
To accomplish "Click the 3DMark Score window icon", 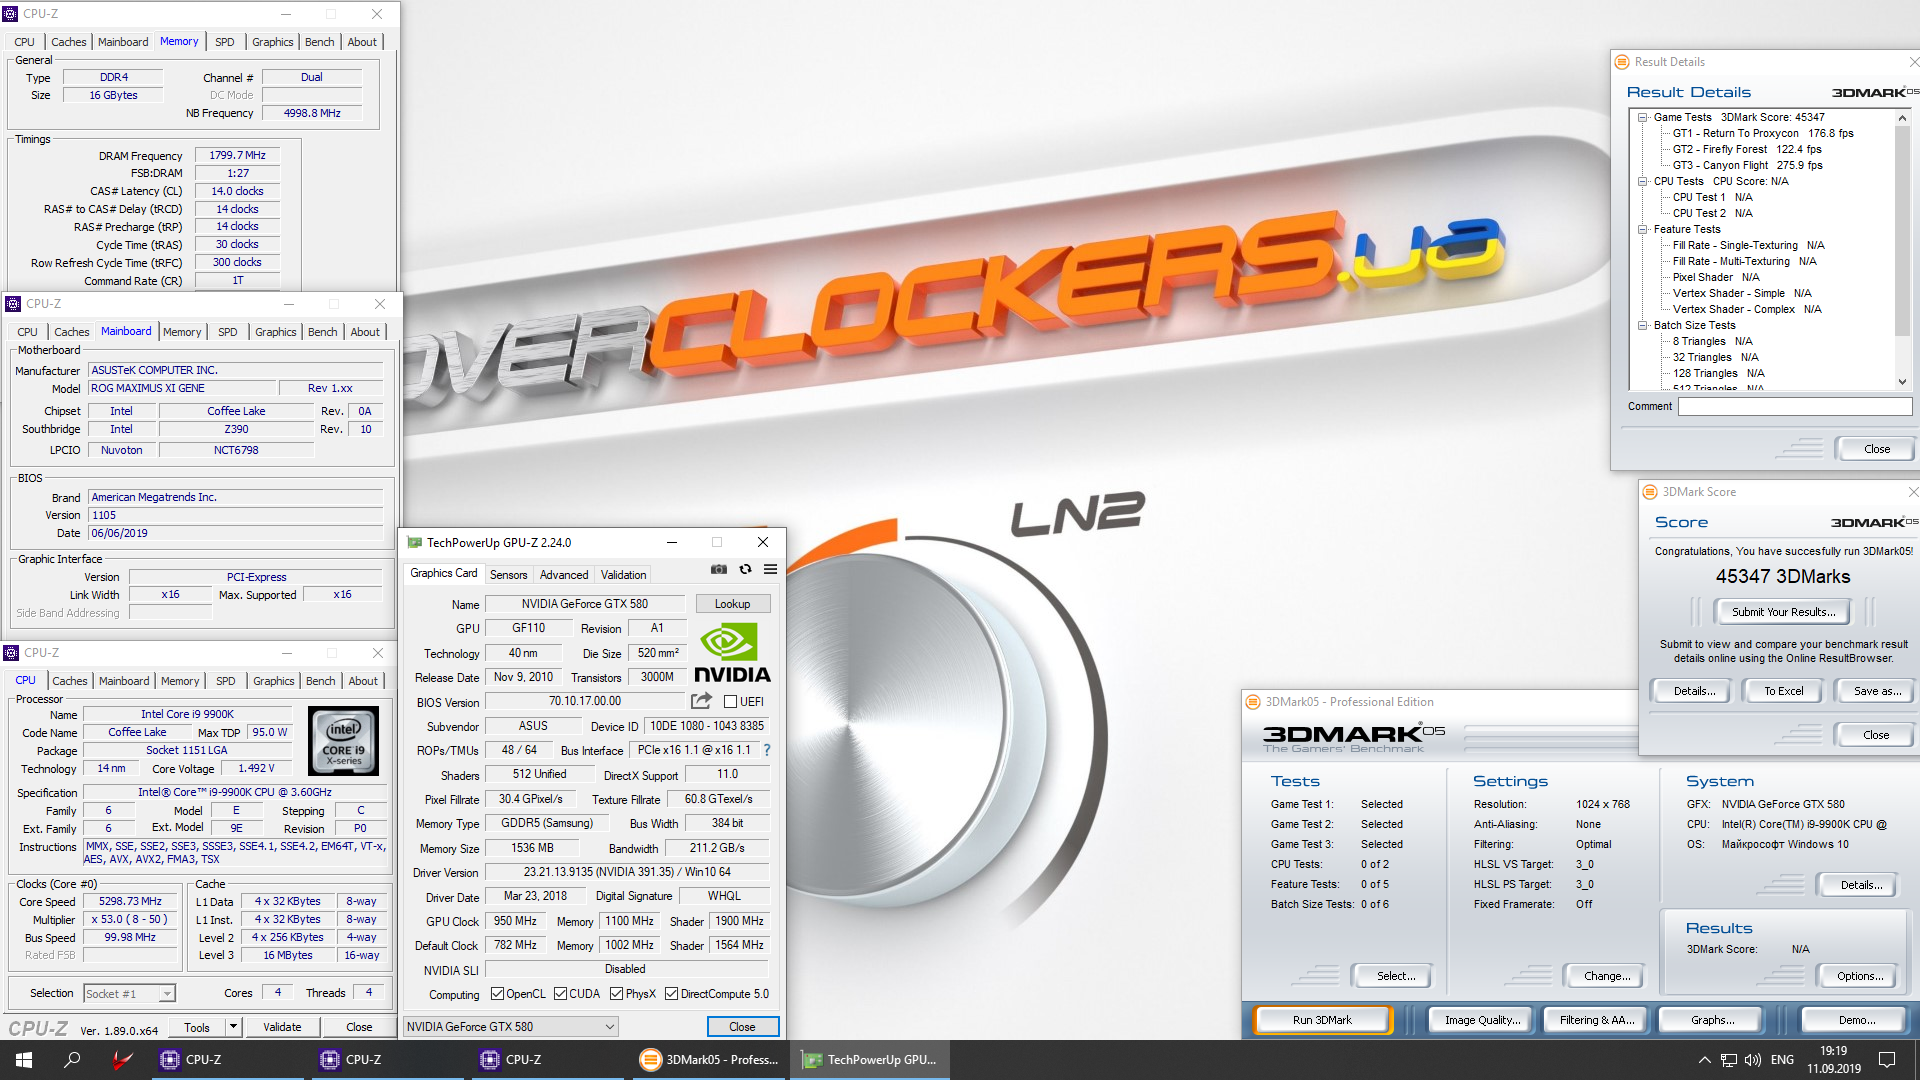I will tap(1650, 492).
